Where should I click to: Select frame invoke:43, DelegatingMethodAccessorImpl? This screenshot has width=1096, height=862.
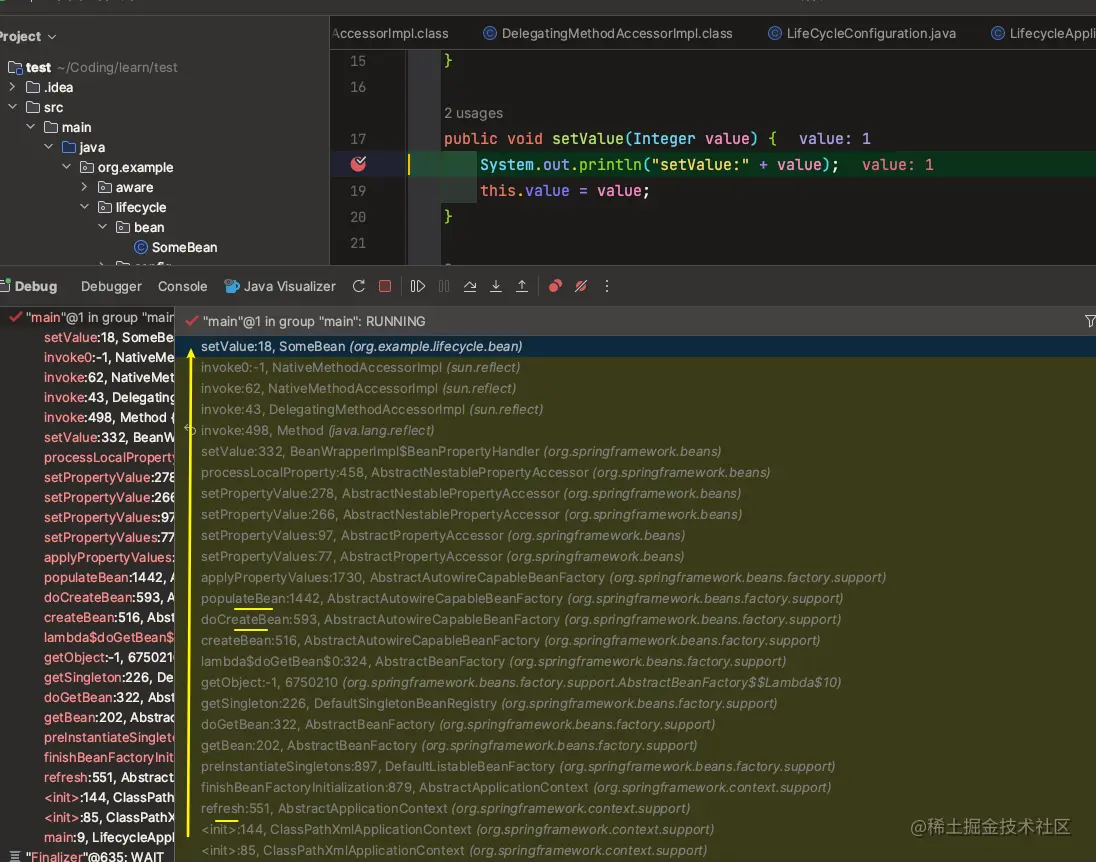point(635,409)
